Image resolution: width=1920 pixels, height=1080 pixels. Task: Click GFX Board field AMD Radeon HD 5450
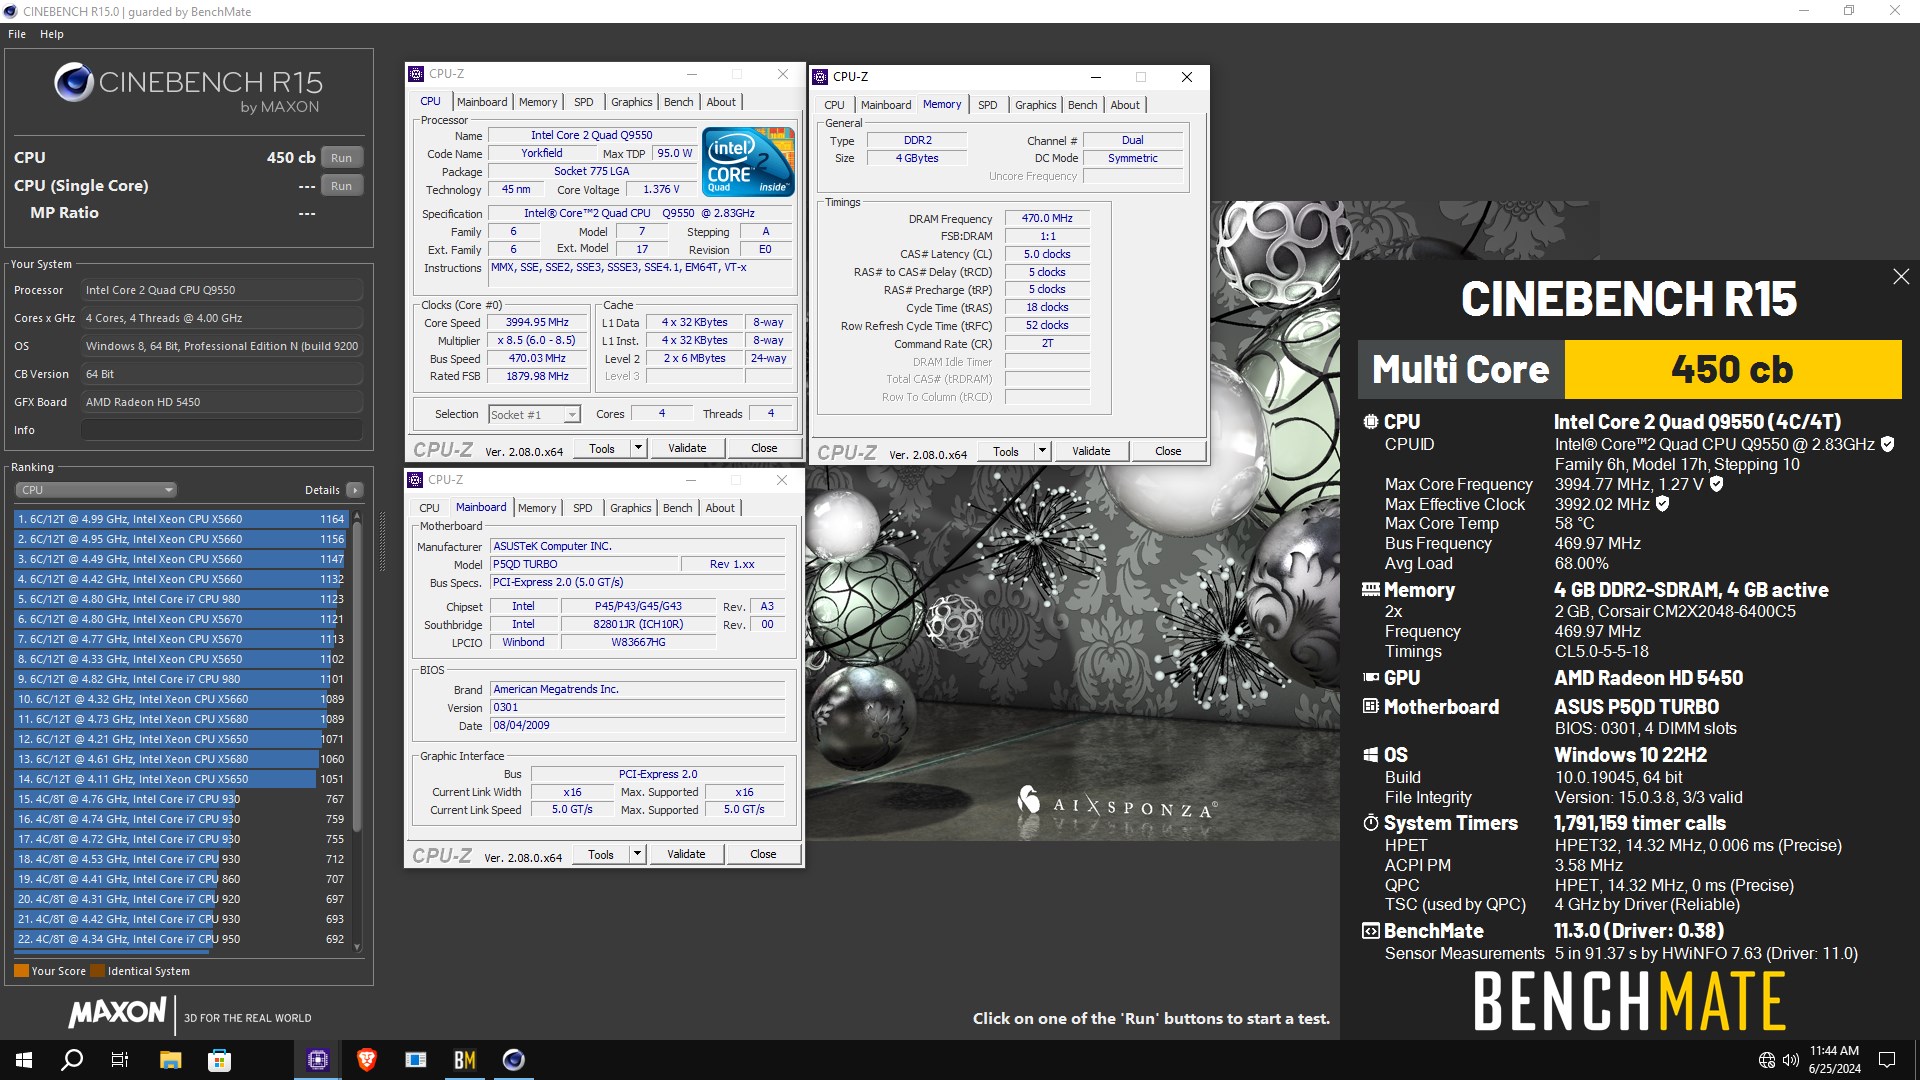221,402
